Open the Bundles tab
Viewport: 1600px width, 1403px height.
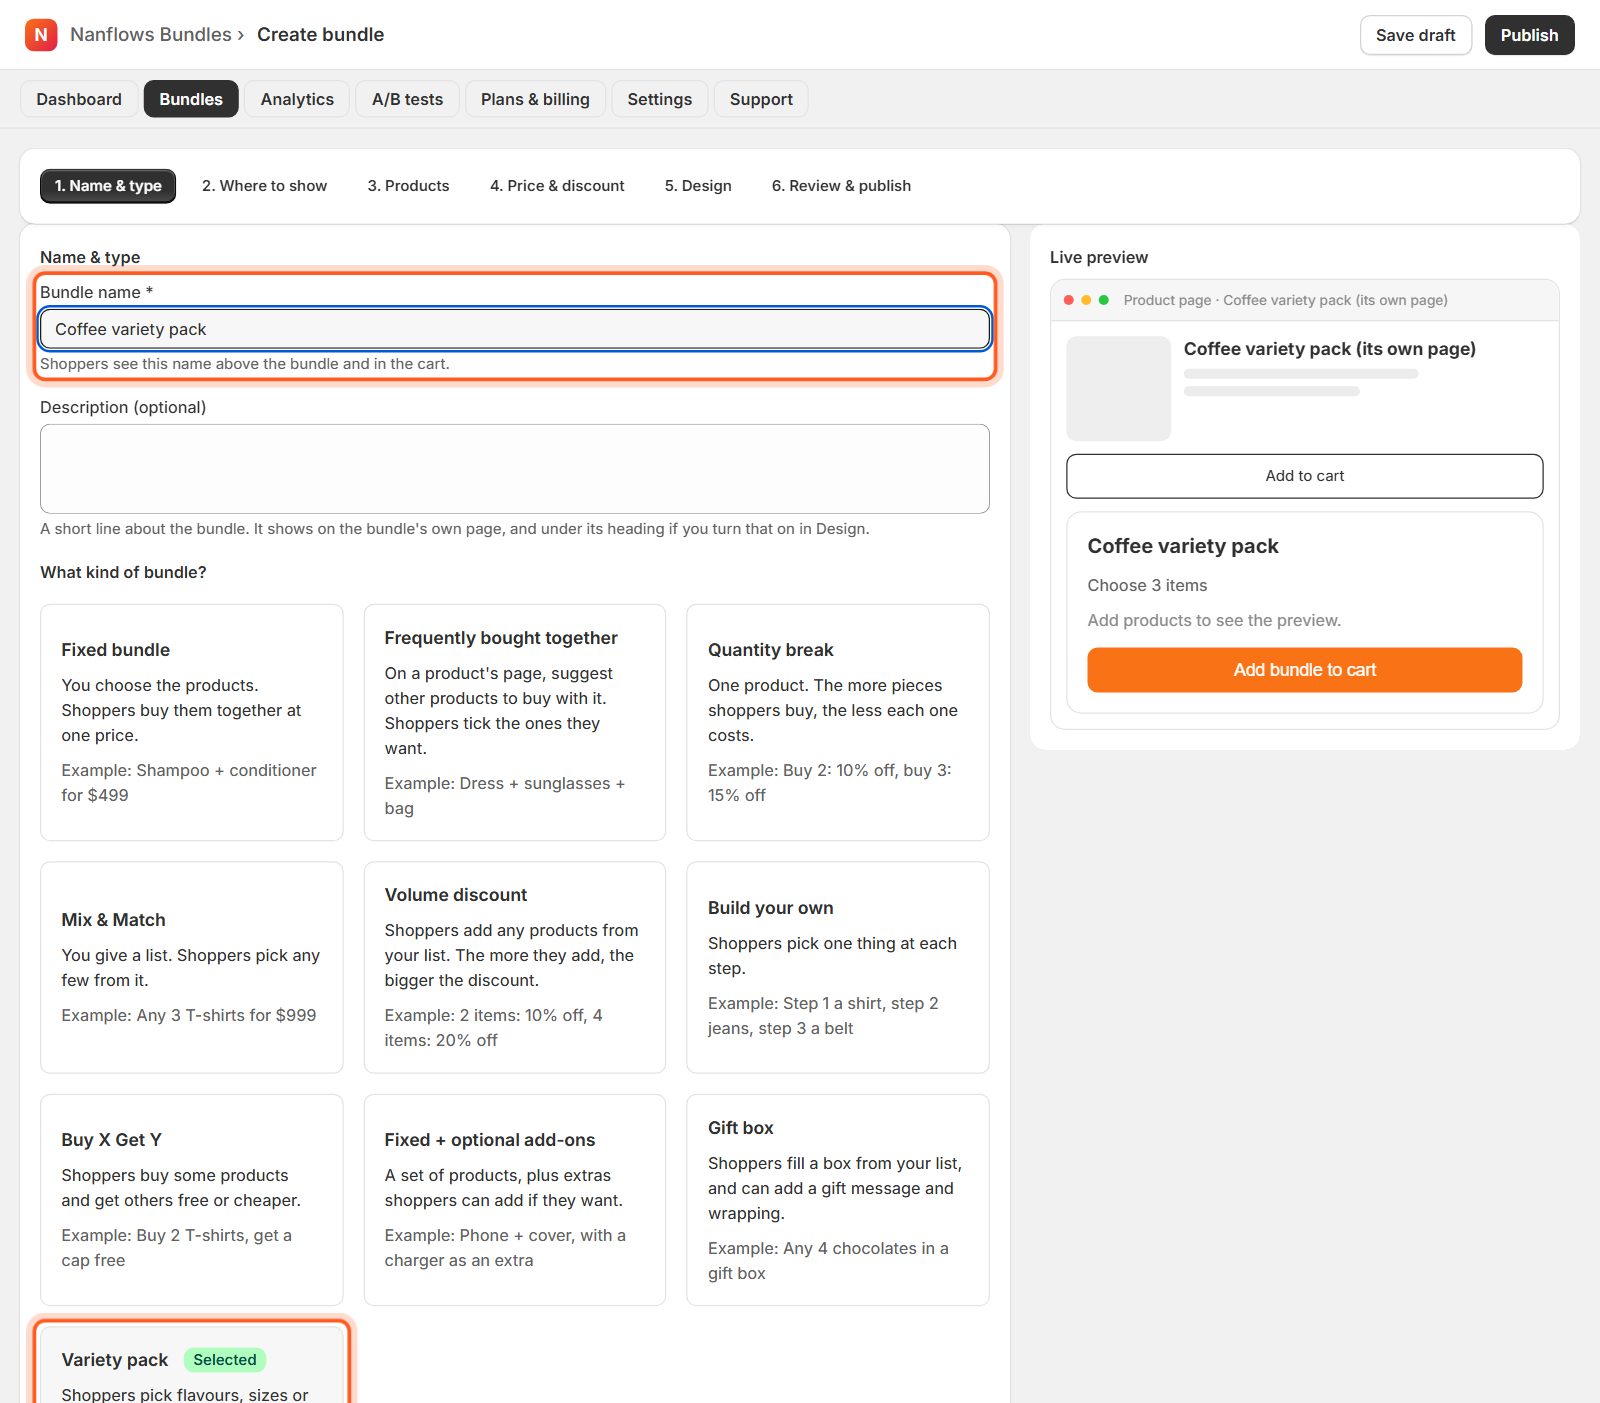coord(191,99)
